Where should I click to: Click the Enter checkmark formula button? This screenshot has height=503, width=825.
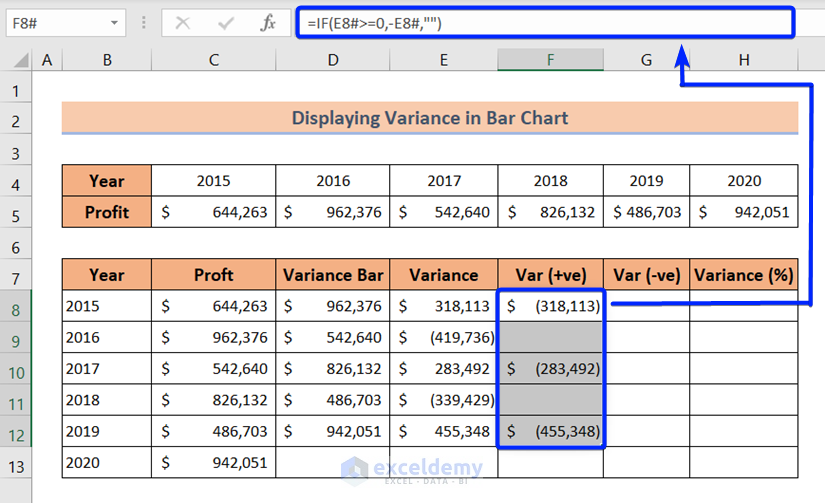225,23
